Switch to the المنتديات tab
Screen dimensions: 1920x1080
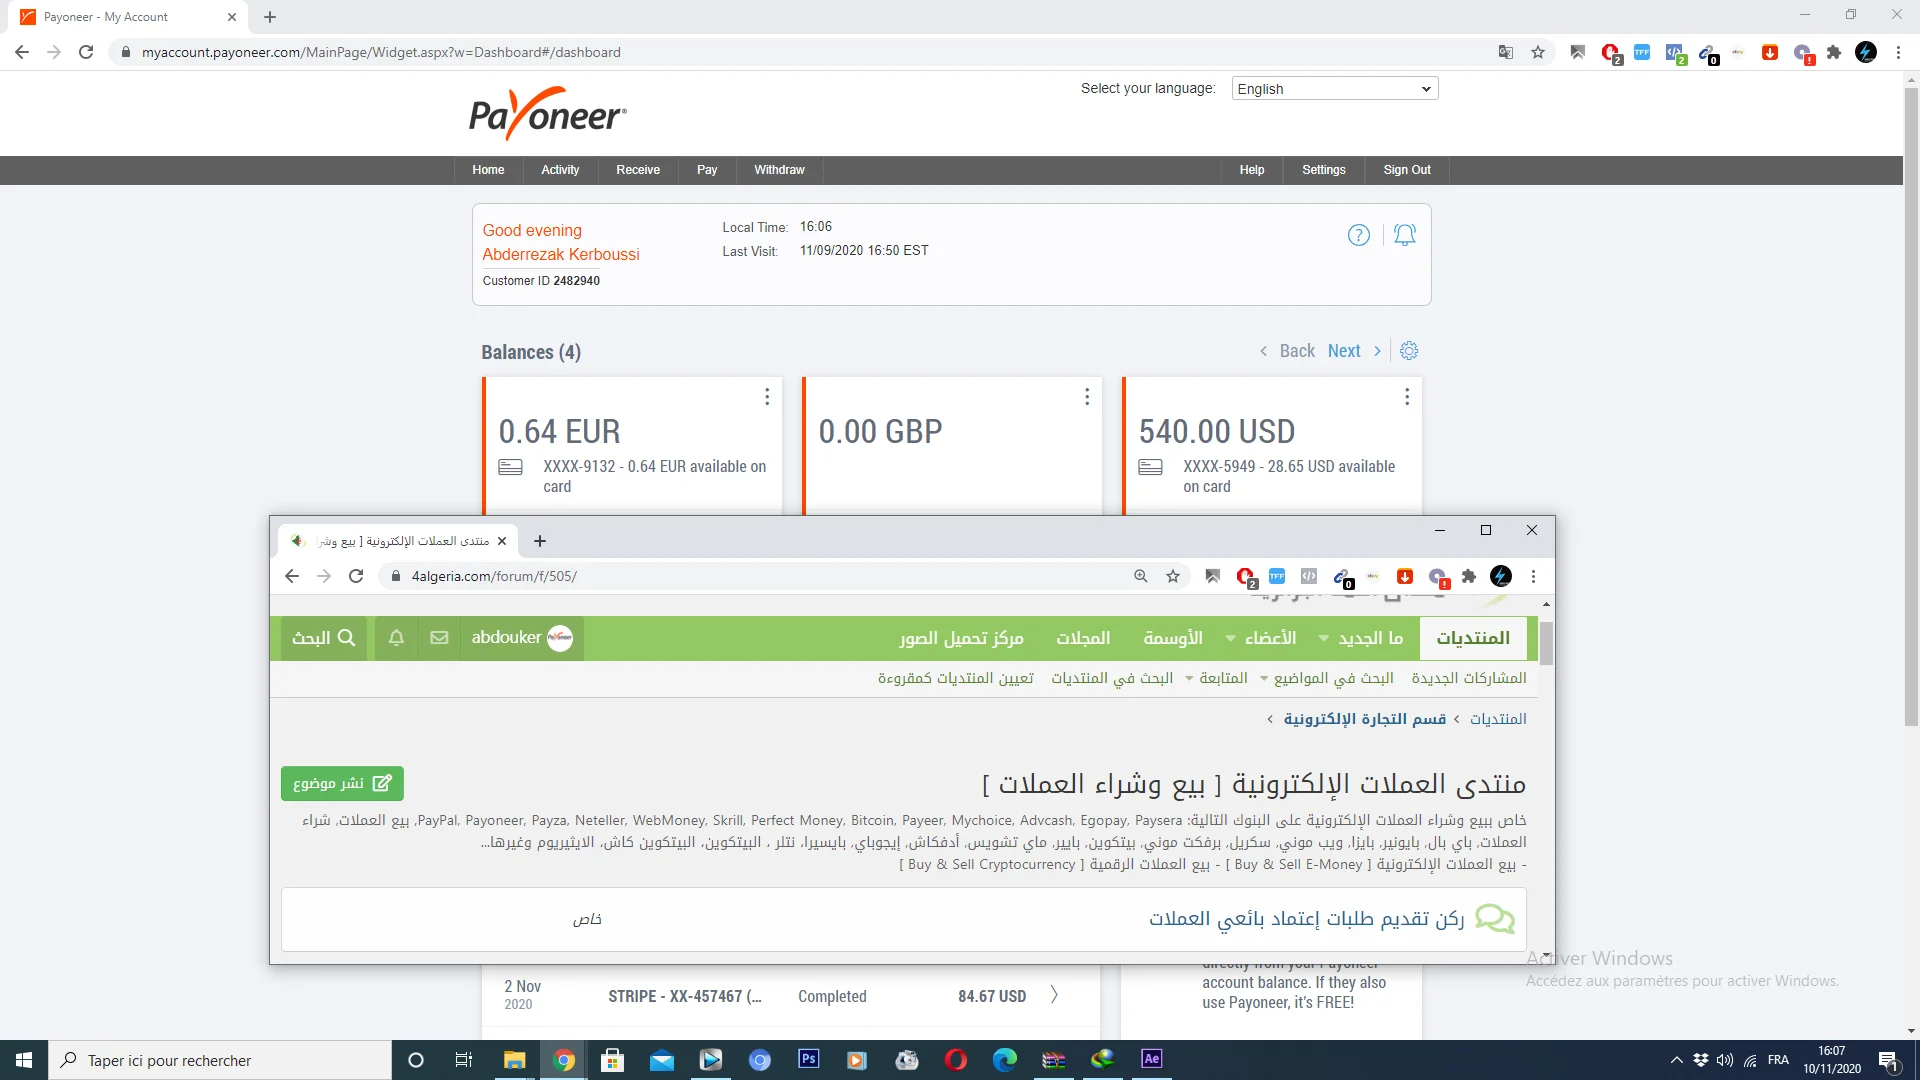1472,638
